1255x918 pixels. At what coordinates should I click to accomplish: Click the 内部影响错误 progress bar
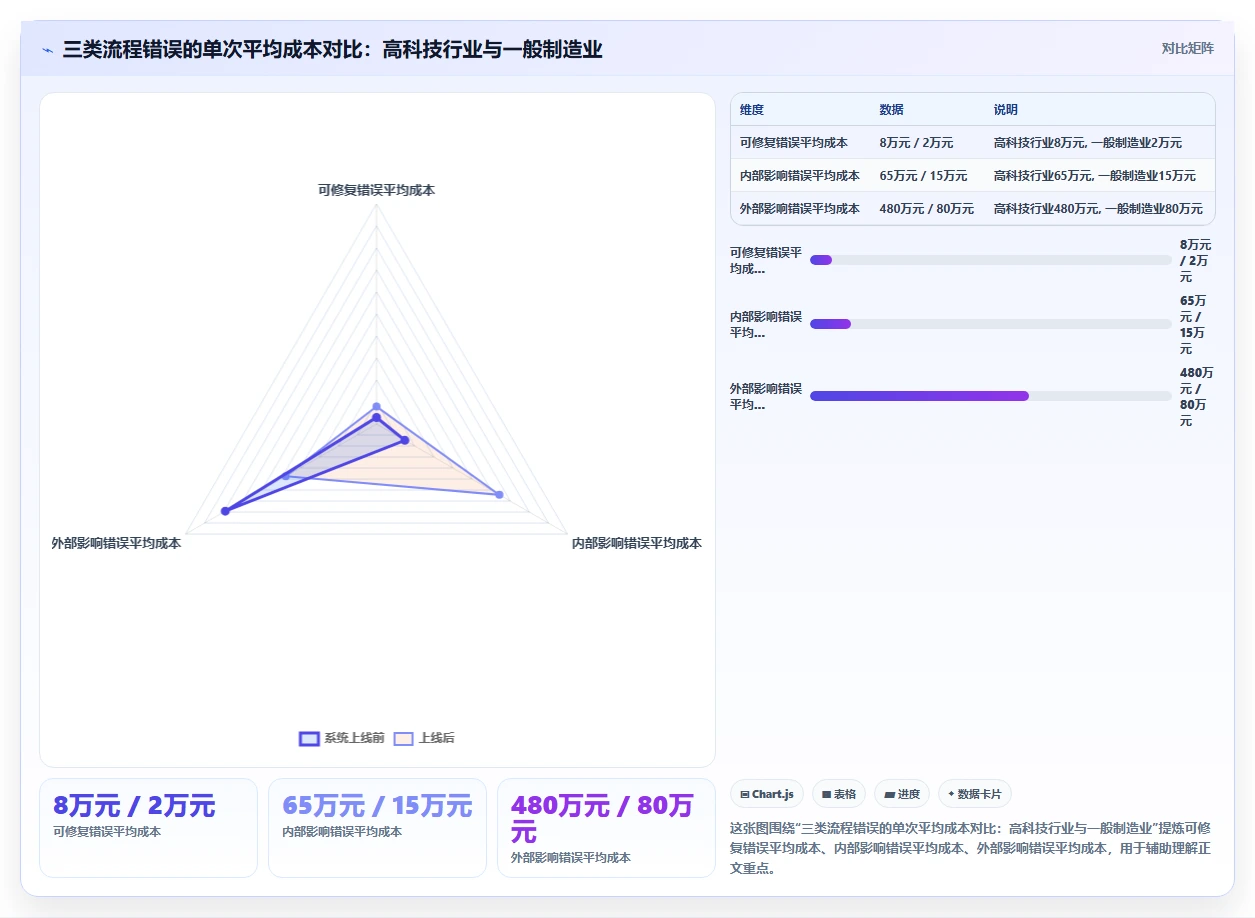(x=990, y=324)
